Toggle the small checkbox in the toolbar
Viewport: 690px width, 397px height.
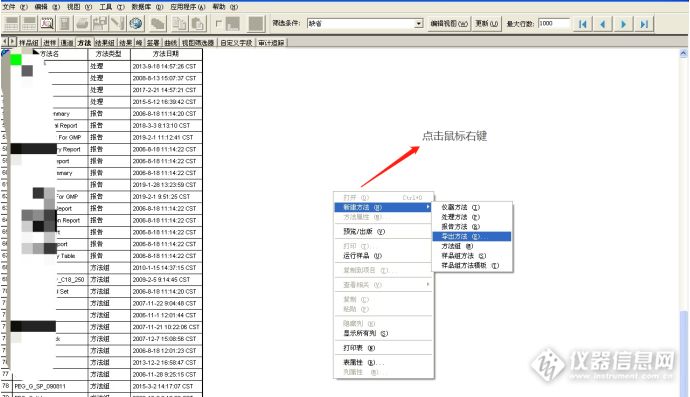pos(218,23)
